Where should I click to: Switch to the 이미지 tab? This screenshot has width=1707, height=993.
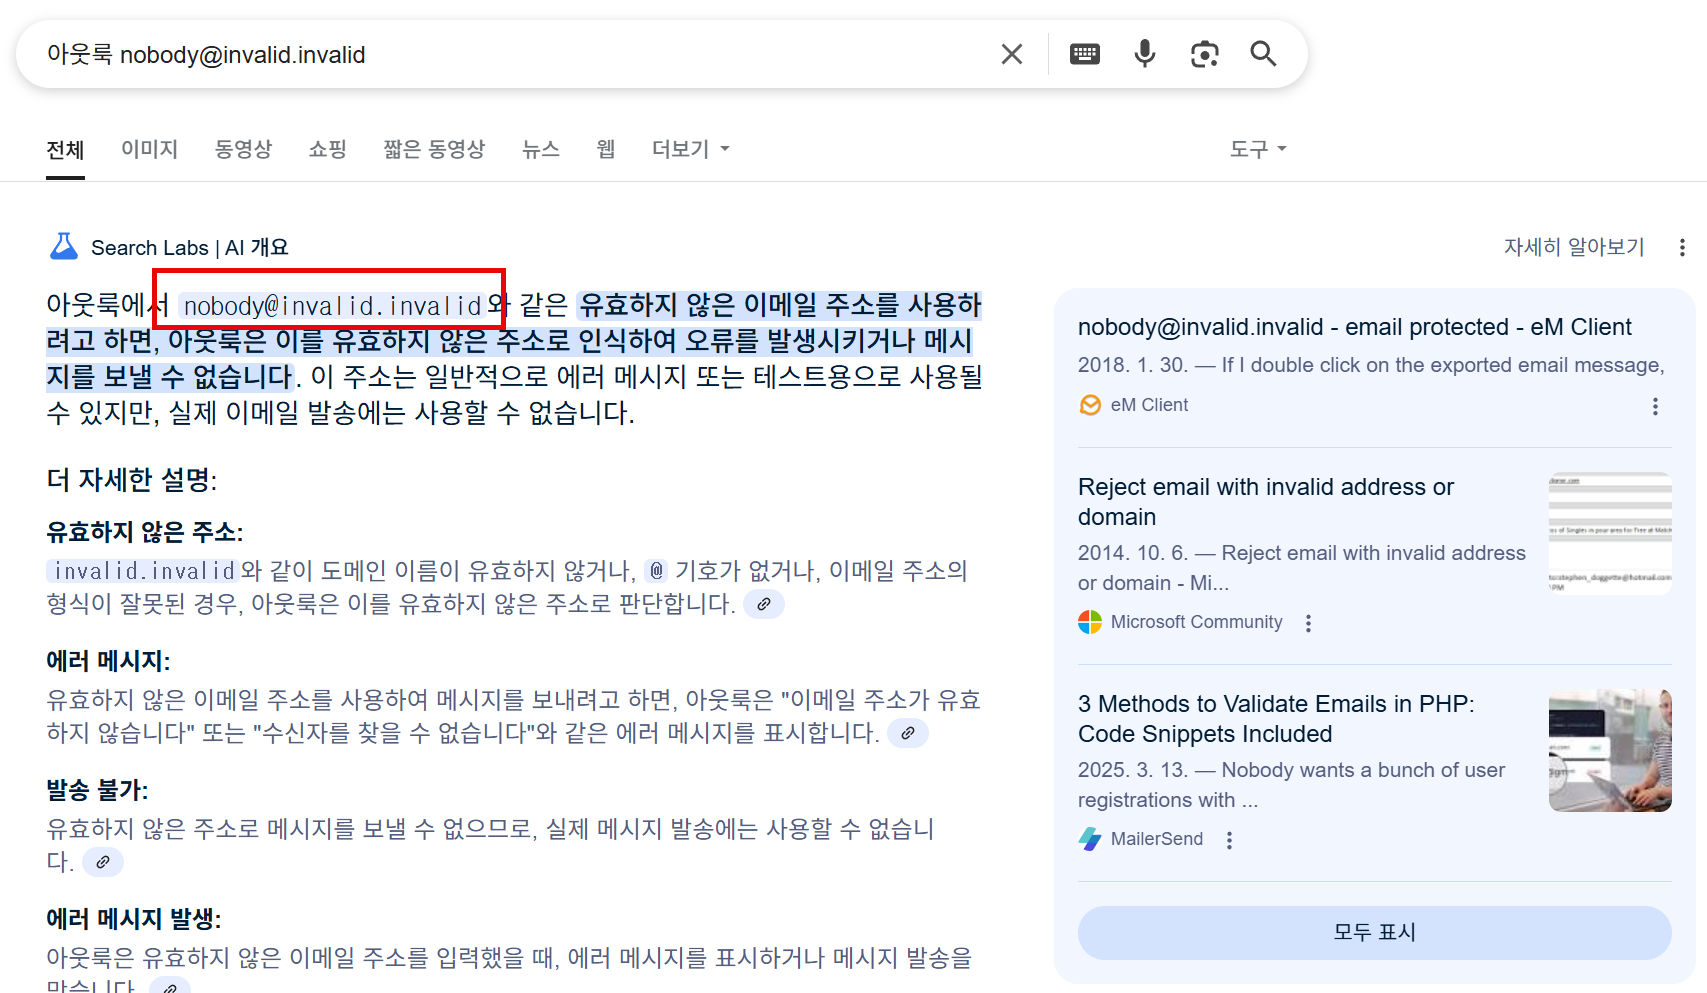click(149, 149)
